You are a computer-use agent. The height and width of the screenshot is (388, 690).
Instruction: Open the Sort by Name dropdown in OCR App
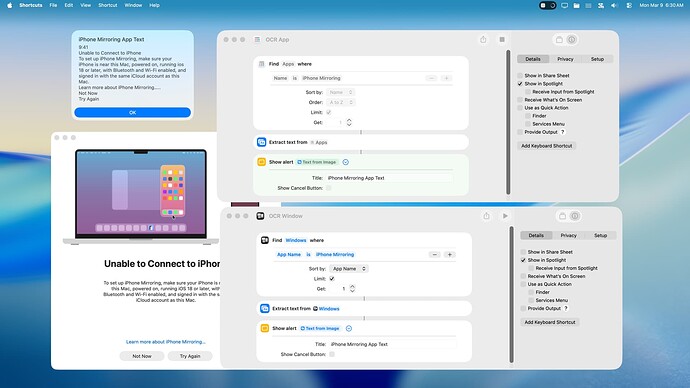pyautogui.click(x=341, y=92)
